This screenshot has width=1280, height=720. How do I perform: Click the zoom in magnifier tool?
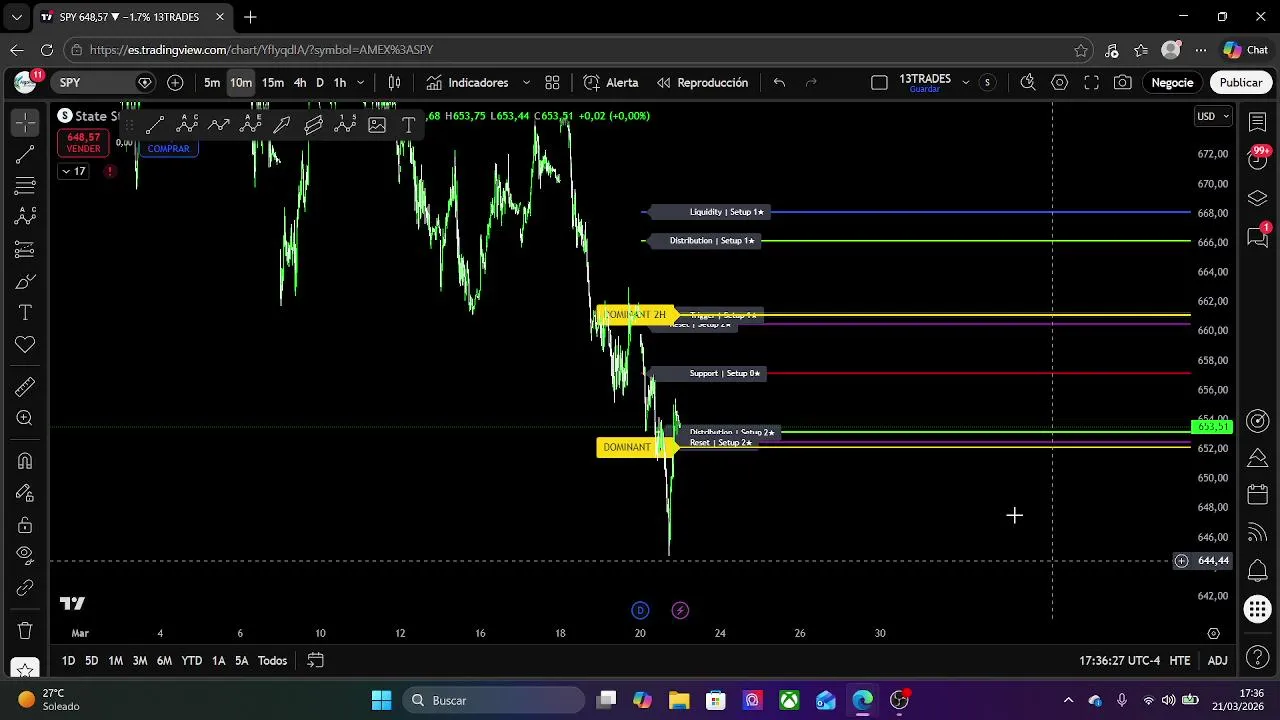pyautogui.click(x=25, y=419)
